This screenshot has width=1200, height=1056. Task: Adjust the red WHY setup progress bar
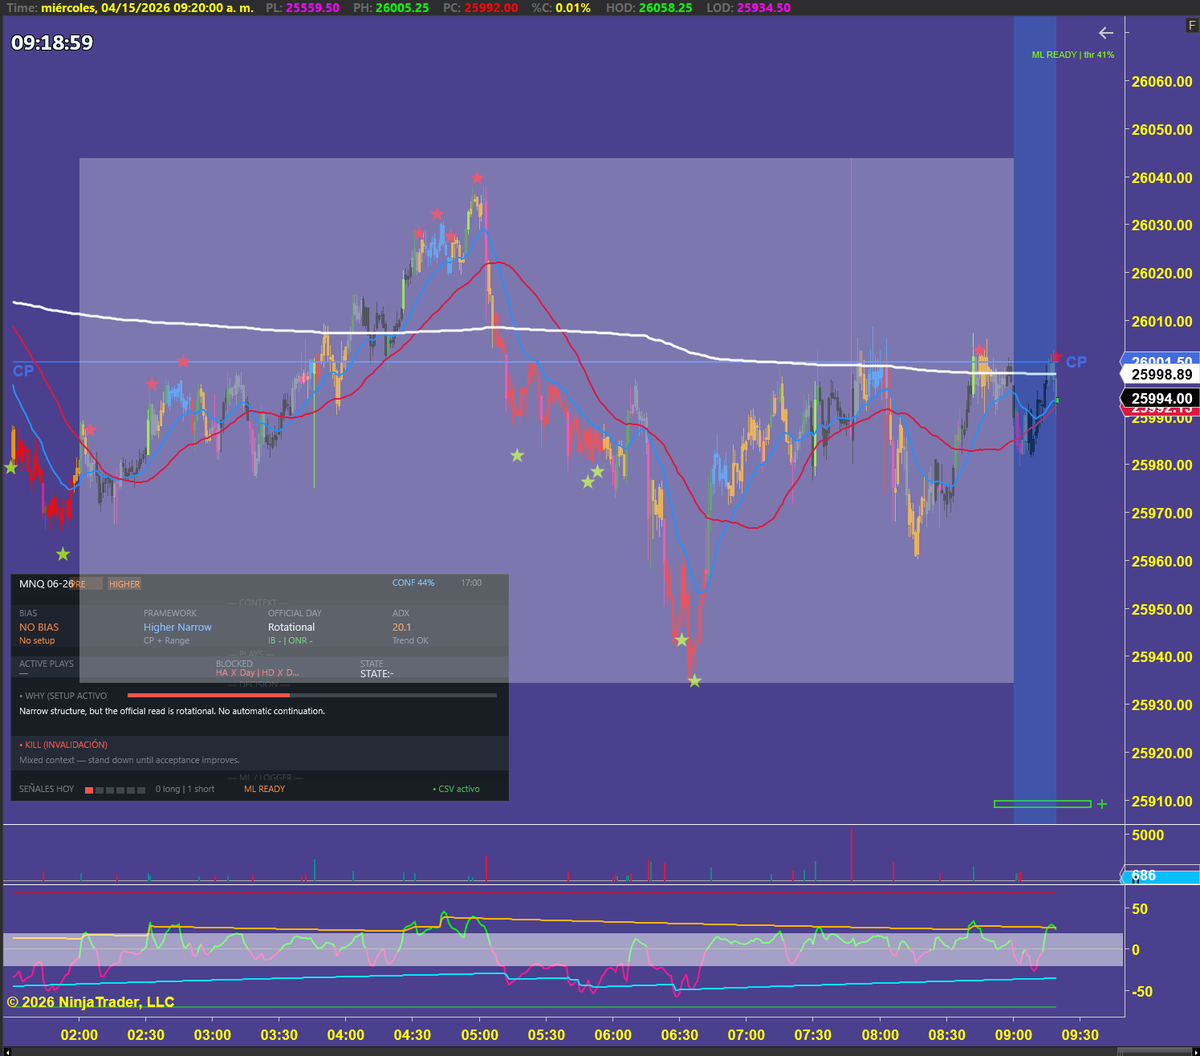click(x=207, y=695)
